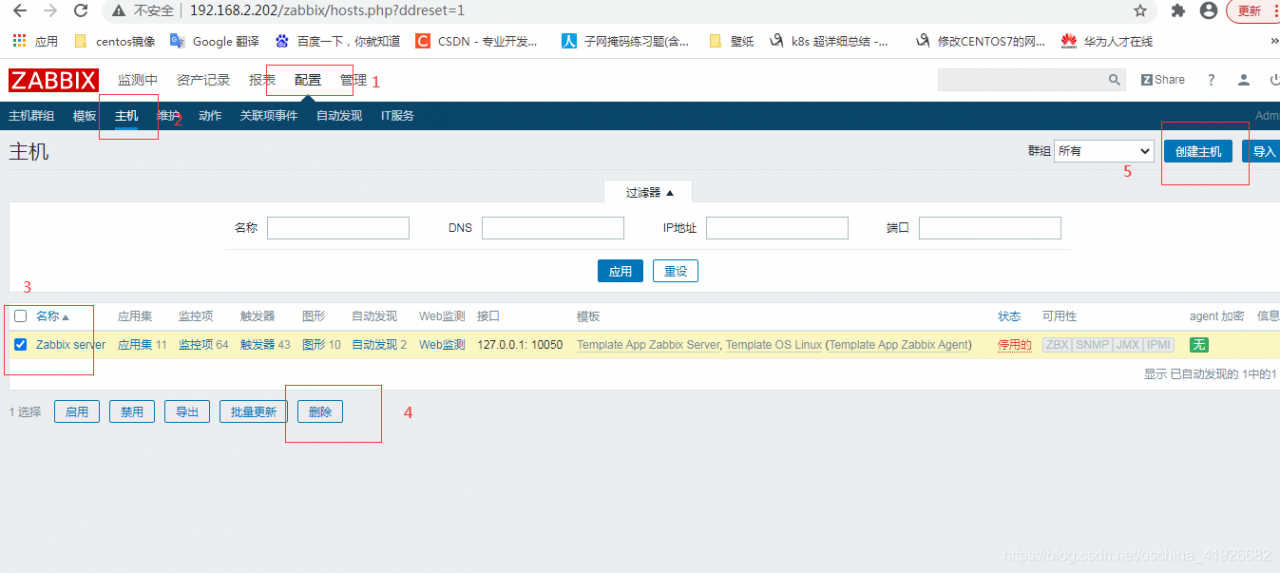This screenshot has width=1280, height=573.
Task: Open the help question mark icon
Action: (x=1211, y=80)
